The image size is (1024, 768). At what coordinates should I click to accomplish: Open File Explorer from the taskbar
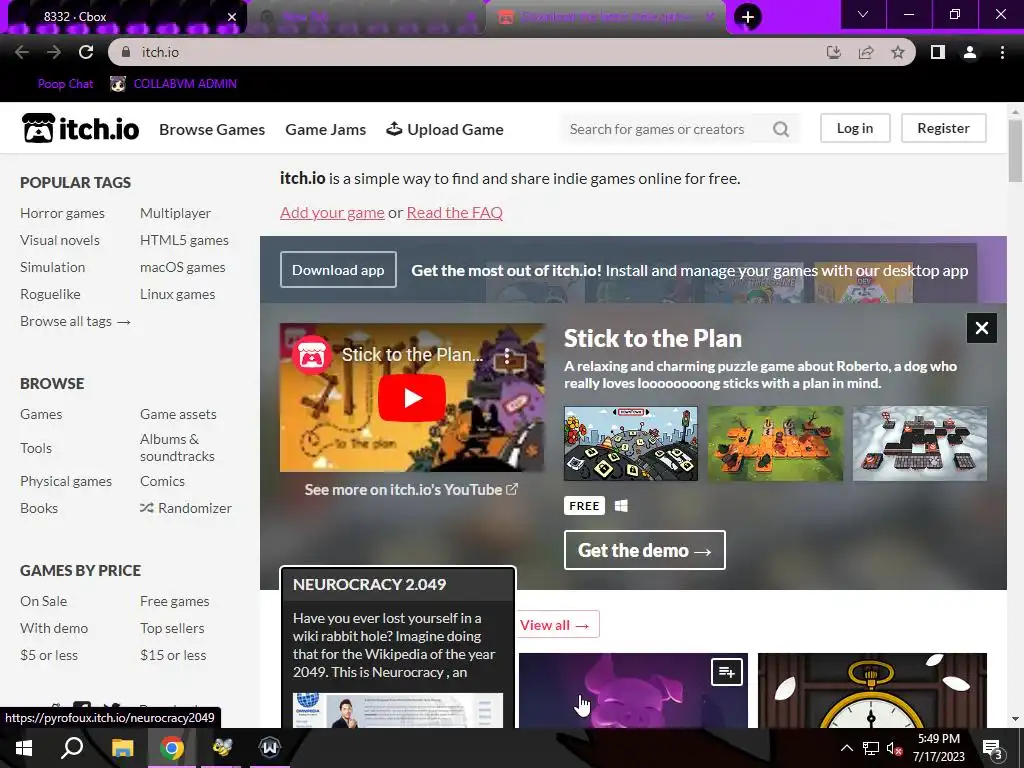point(122,748)
